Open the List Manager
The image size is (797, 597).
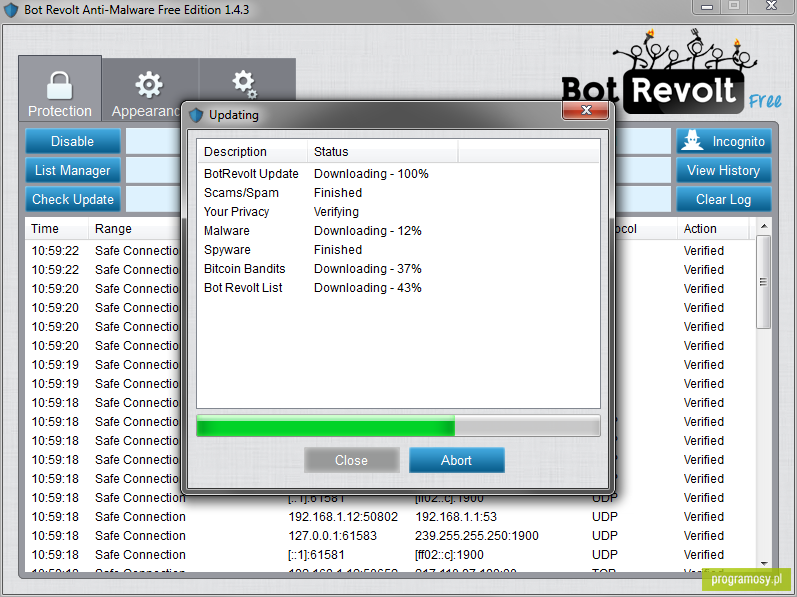pos(73,170)
